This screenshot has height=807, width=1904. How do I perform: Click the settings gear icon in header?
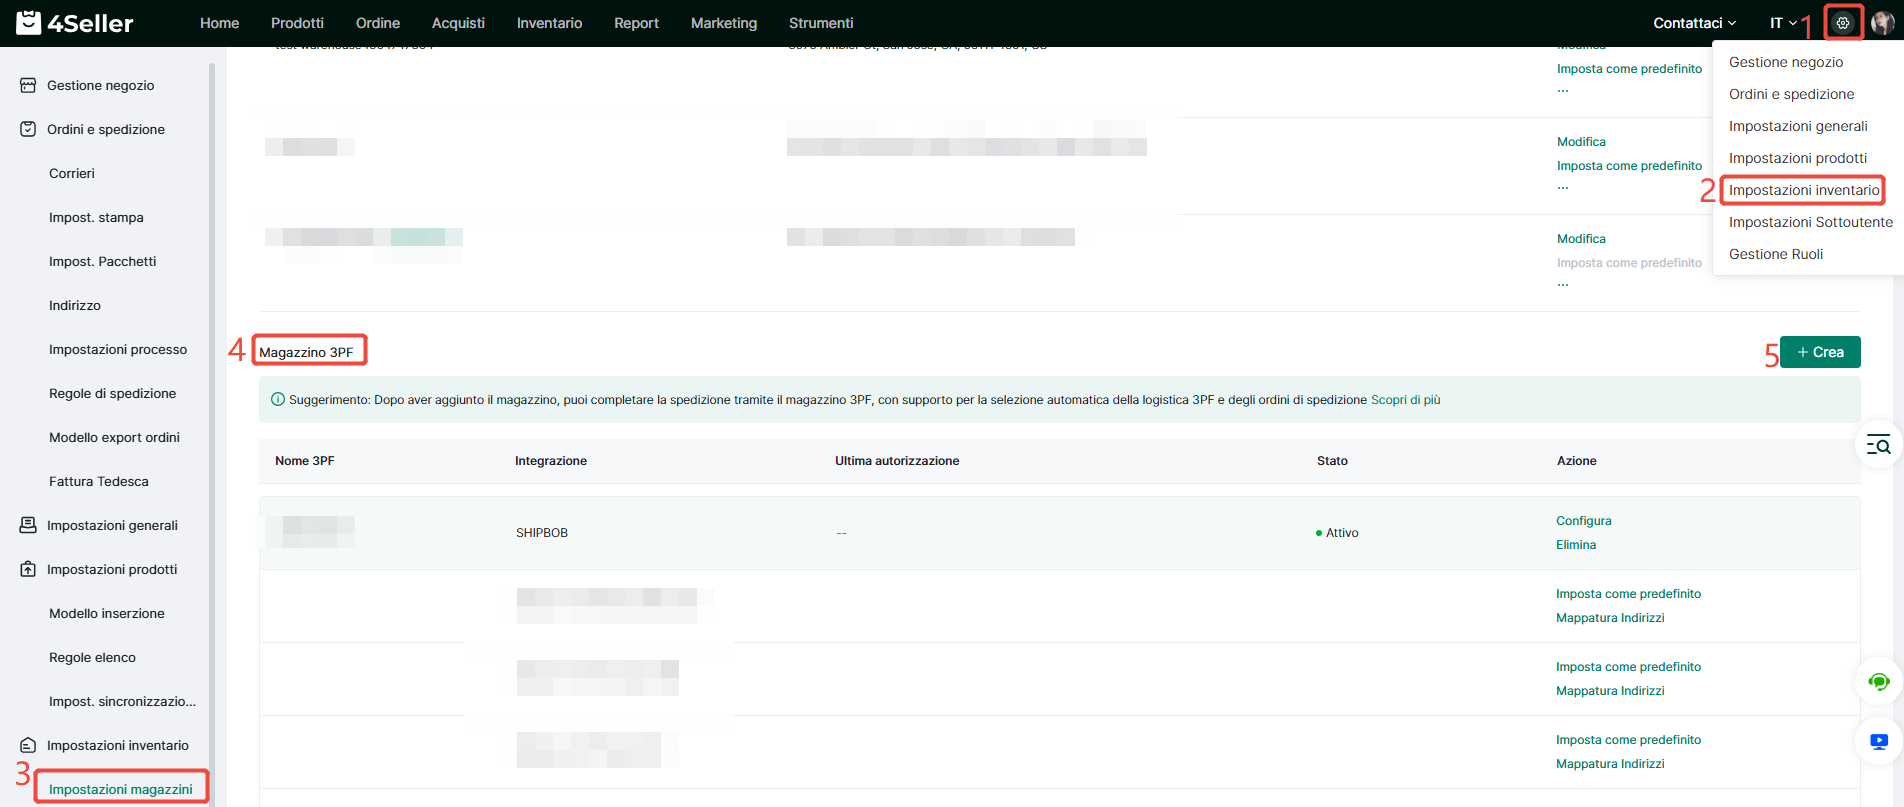pos(1843,23)
